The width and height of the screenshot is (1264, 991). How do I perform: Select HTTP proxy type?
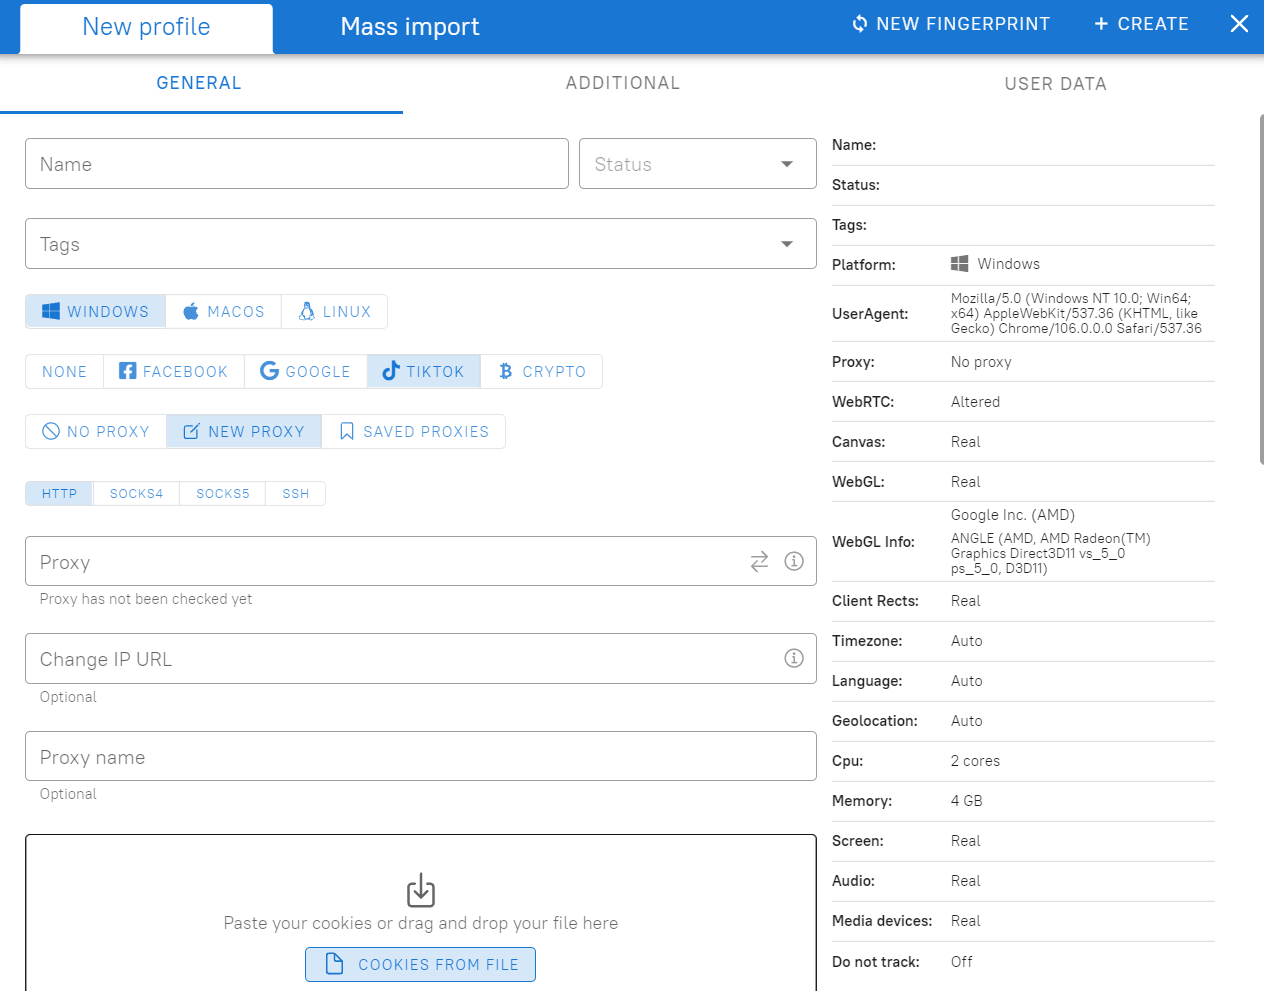coord(59,494)
